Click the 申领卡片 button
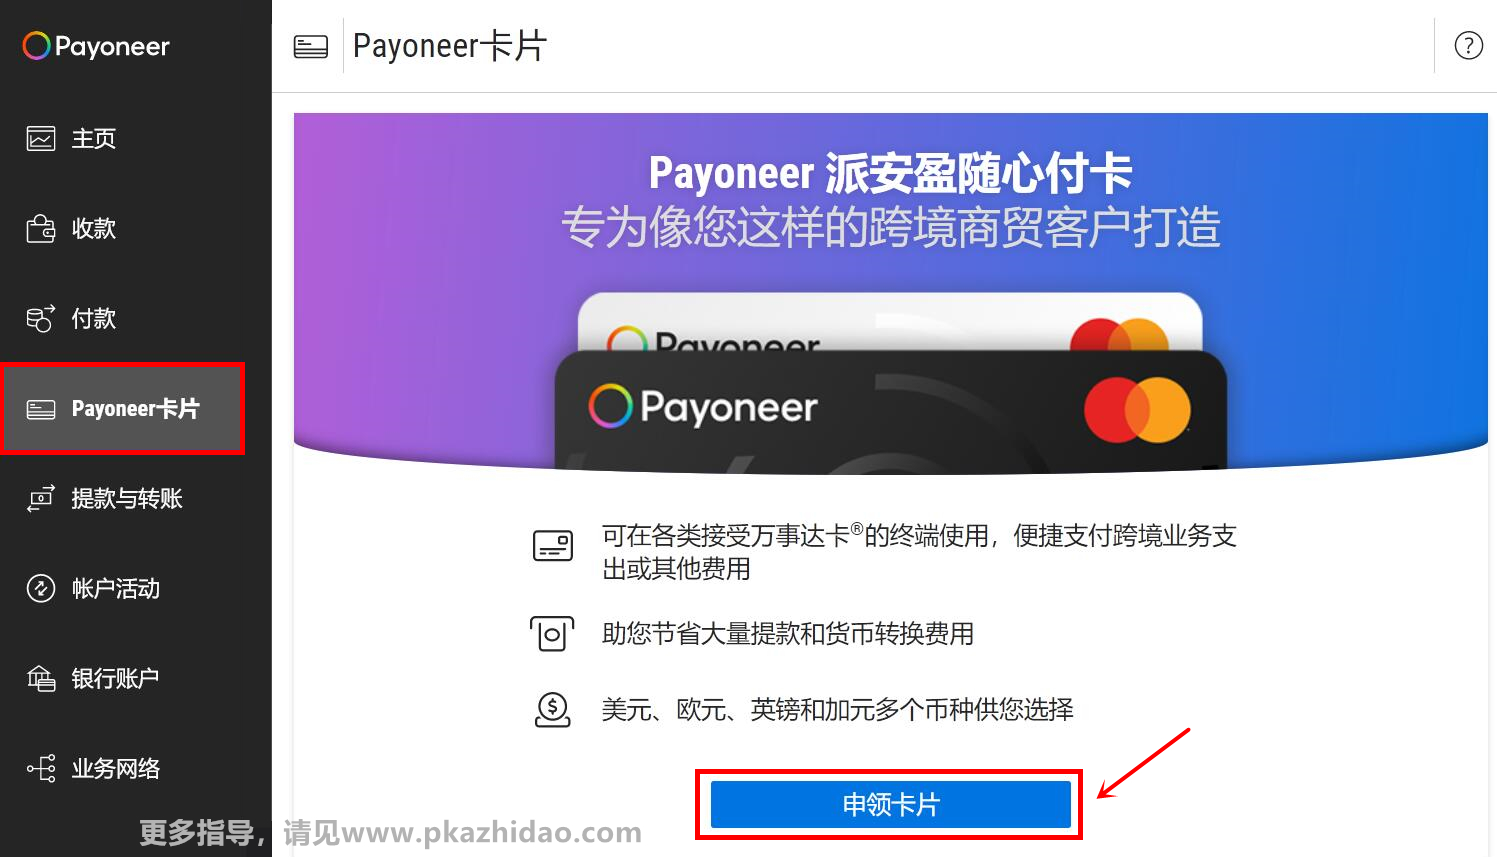 pyautogui.click(x=890, y=804)
